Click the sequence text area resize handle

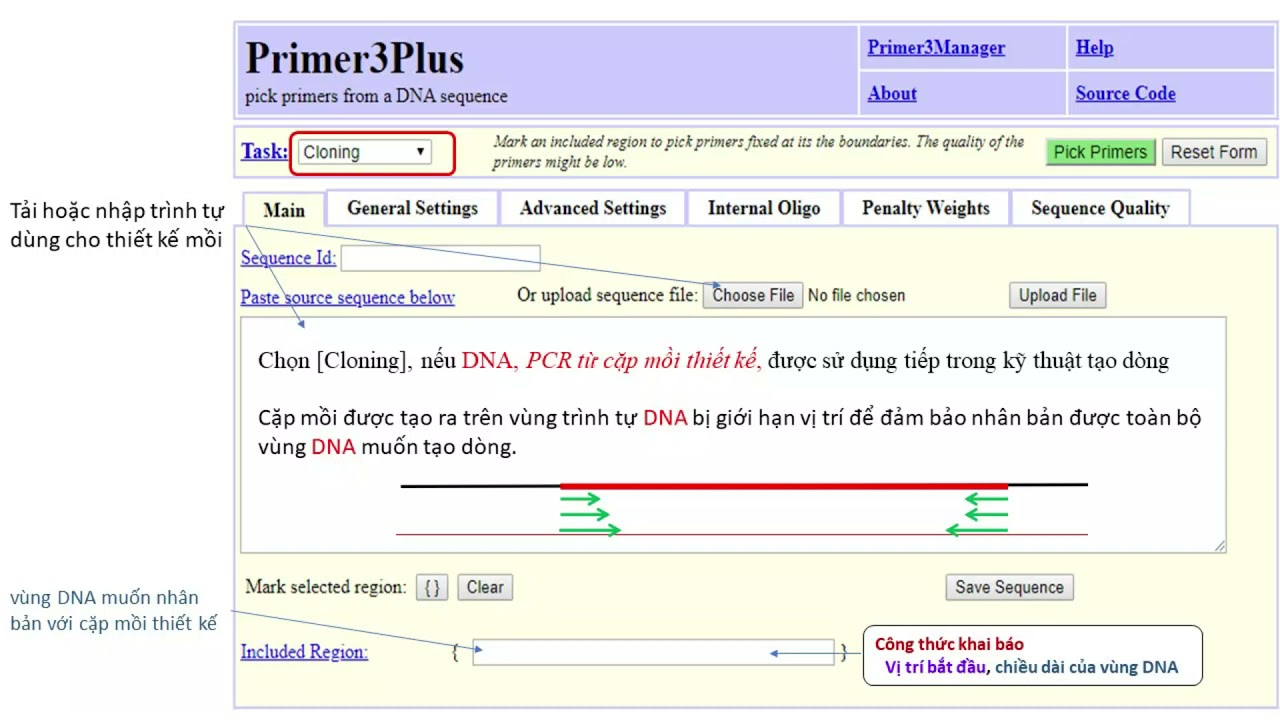(x=1219, y=546)
